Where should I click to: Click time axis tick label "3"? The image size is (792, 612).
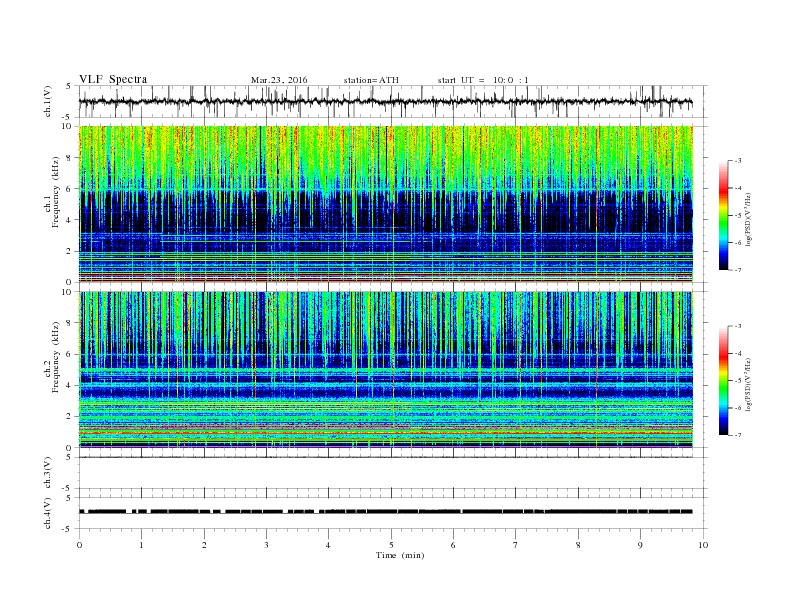tap(266, 545)
